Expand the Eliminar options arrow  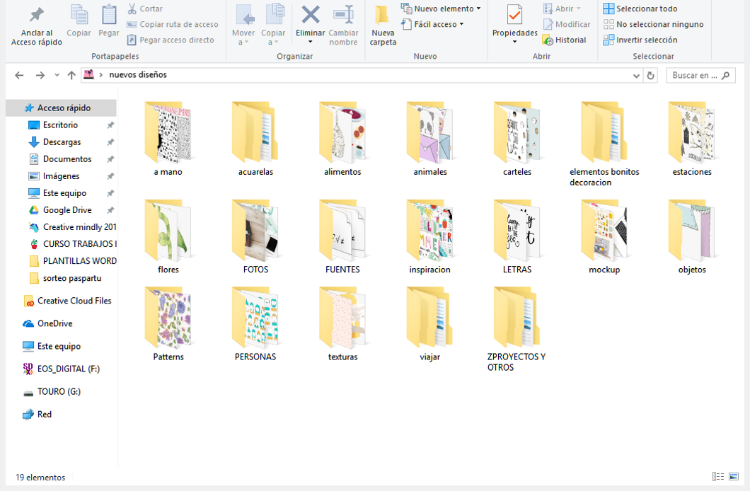[310, 42]
